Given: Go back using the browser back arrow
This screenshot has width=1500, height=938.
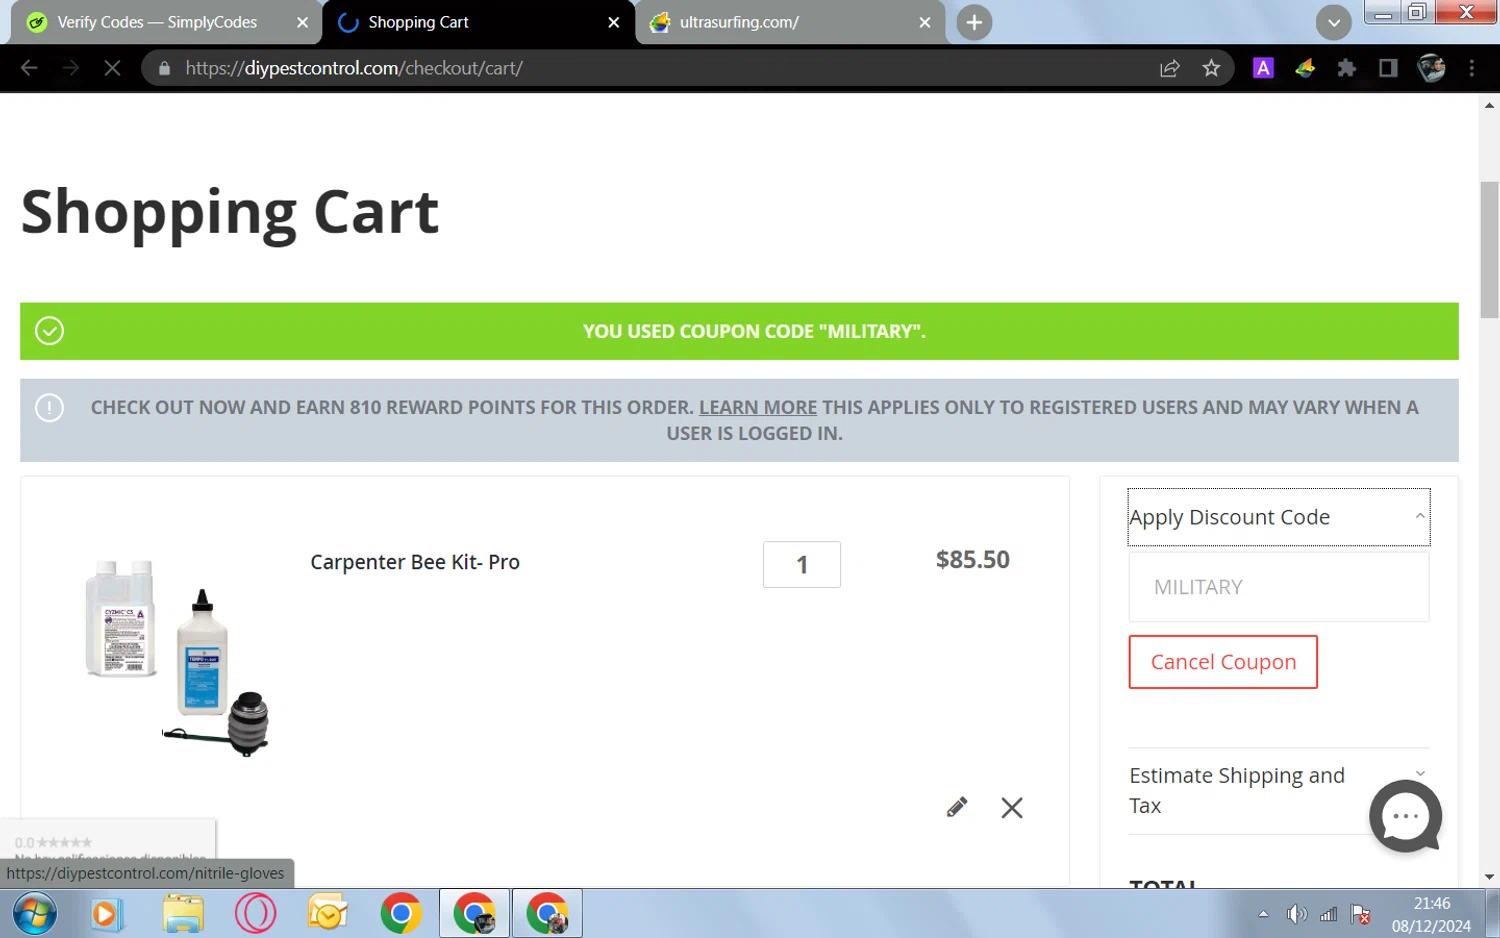Looking at the screenshot, I should point(29,68).
